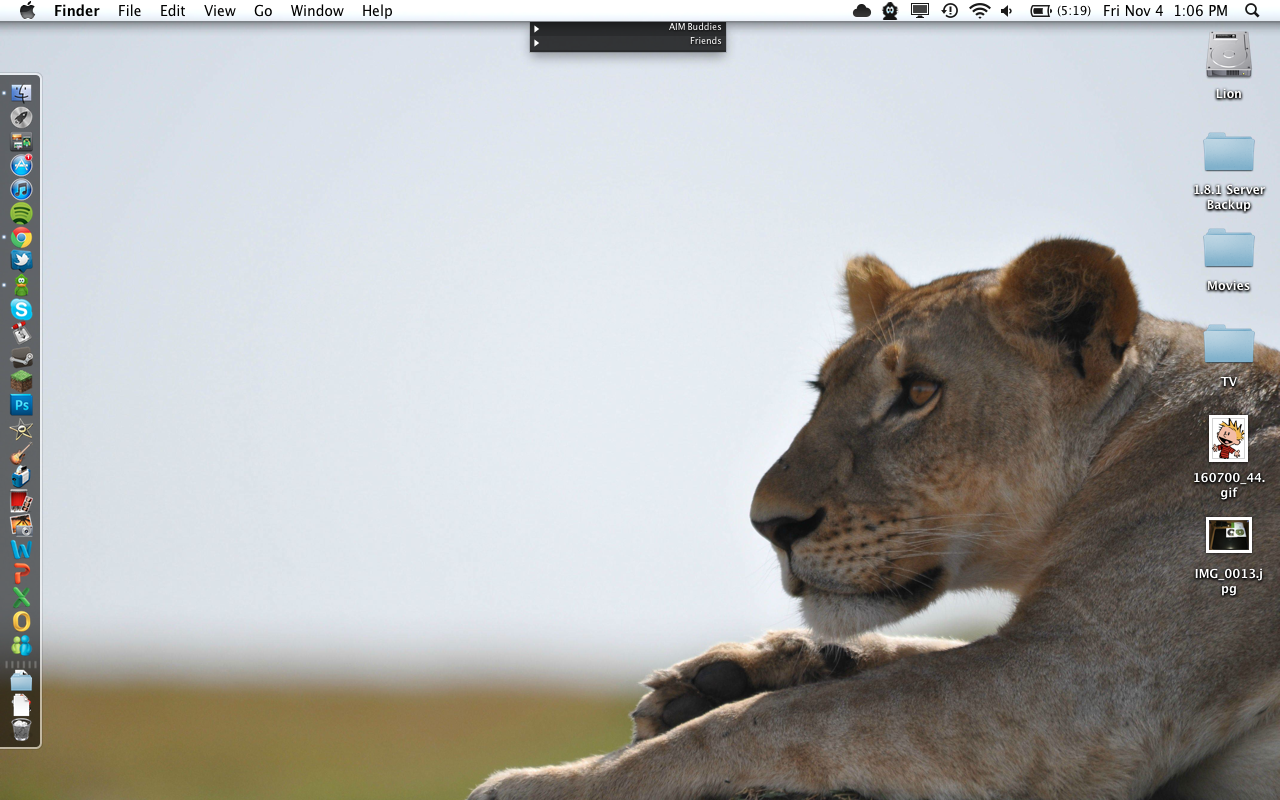Viewport: 1280px width, 800px height.
Task: Open Adium green duck icon
Action: [x=21, y=285]
